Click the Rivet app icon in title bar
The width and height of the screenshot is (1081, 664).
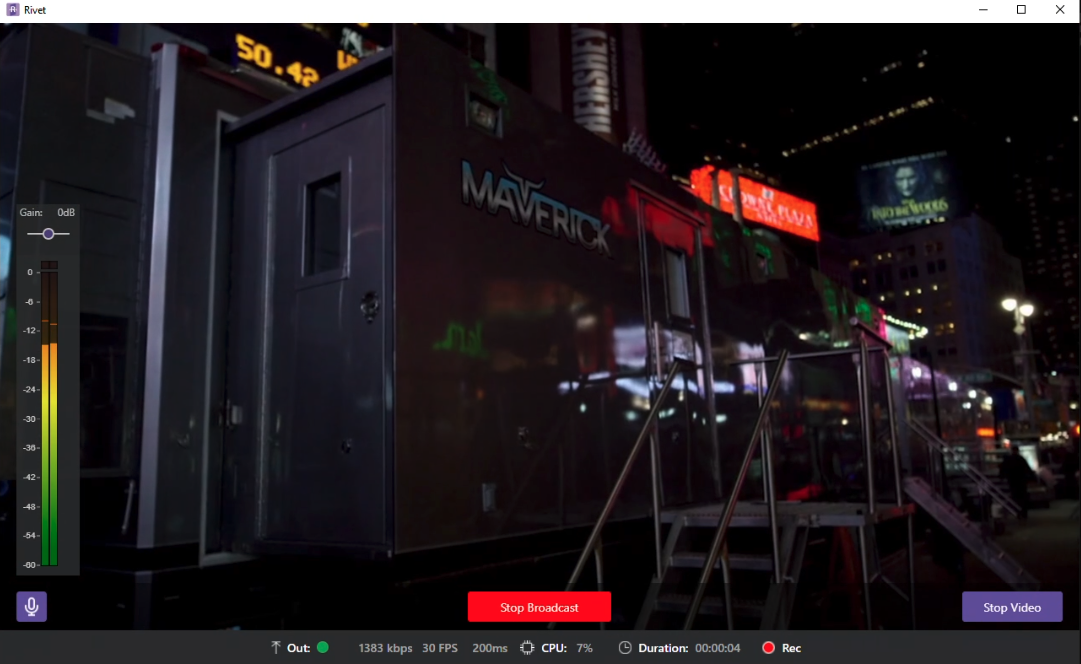(x=12, y=10)
